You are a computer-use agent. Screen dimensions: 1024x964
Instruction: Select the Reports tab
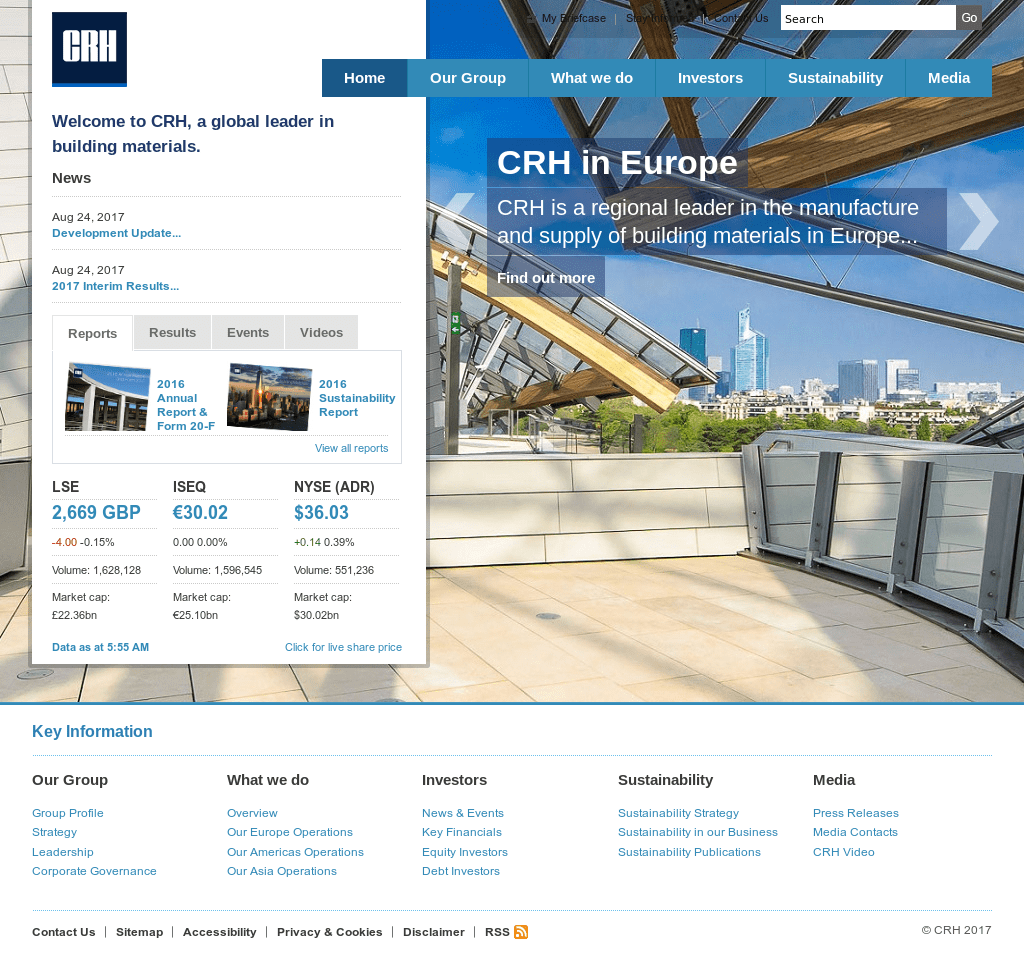coord(92,333)
